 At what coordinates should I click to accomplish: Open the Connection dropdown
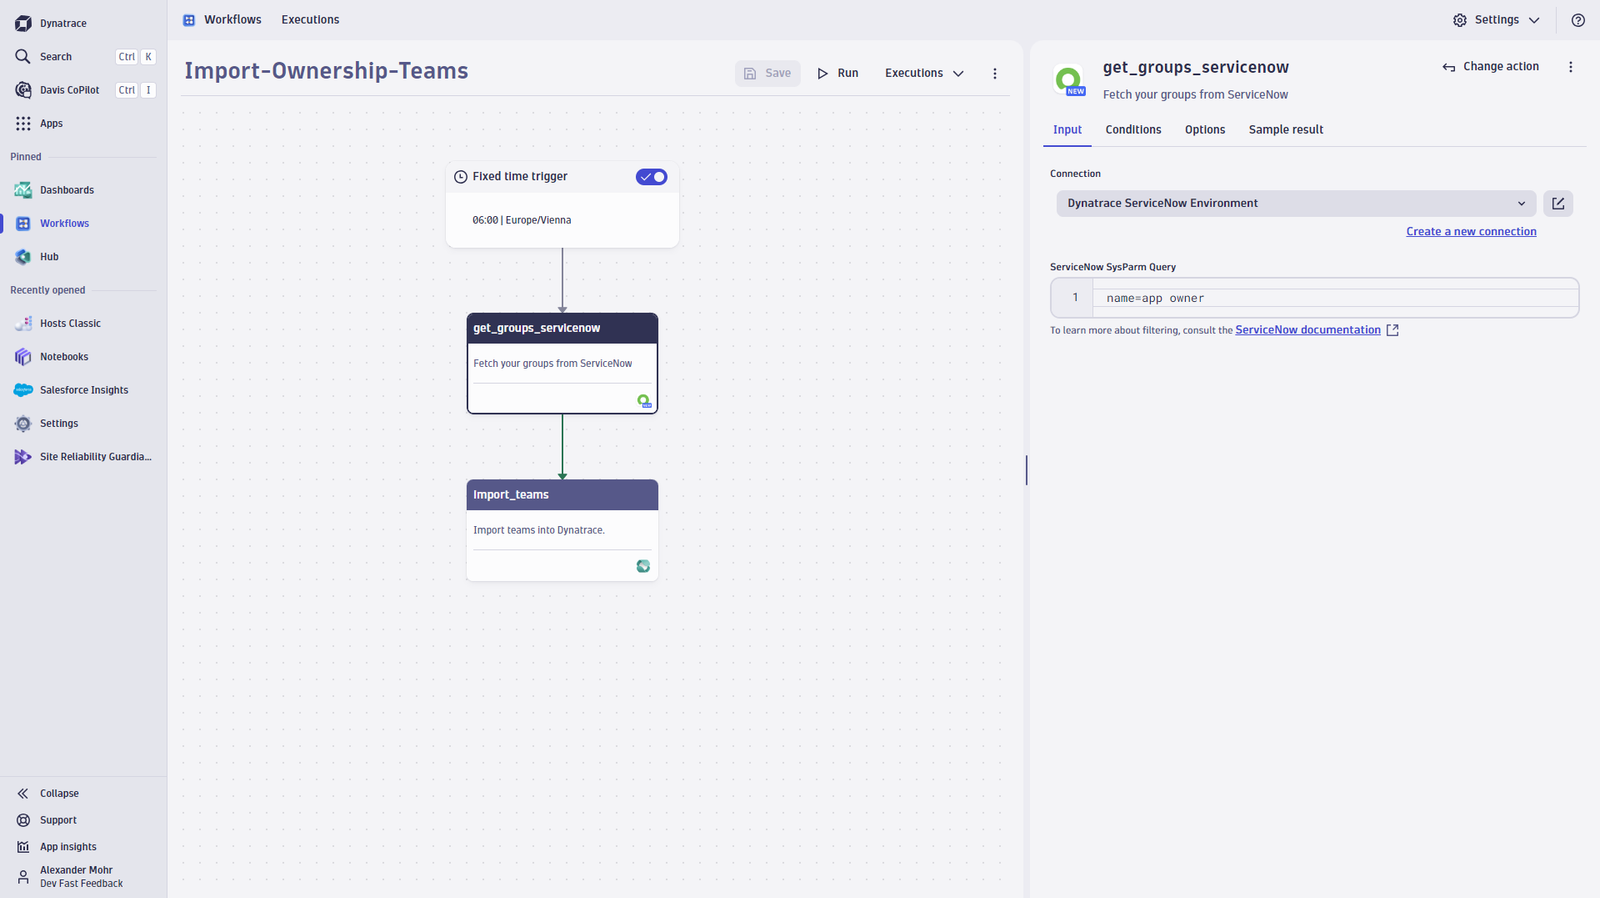1297,203
